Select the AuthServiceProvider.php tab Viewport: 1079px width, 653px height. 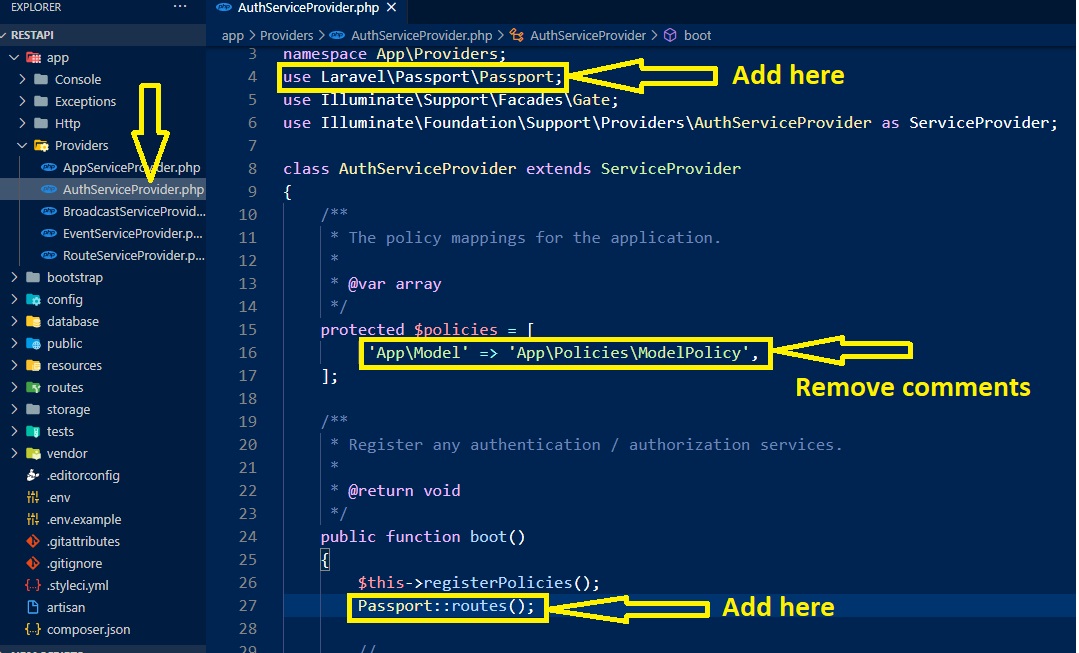pos(309,8)
